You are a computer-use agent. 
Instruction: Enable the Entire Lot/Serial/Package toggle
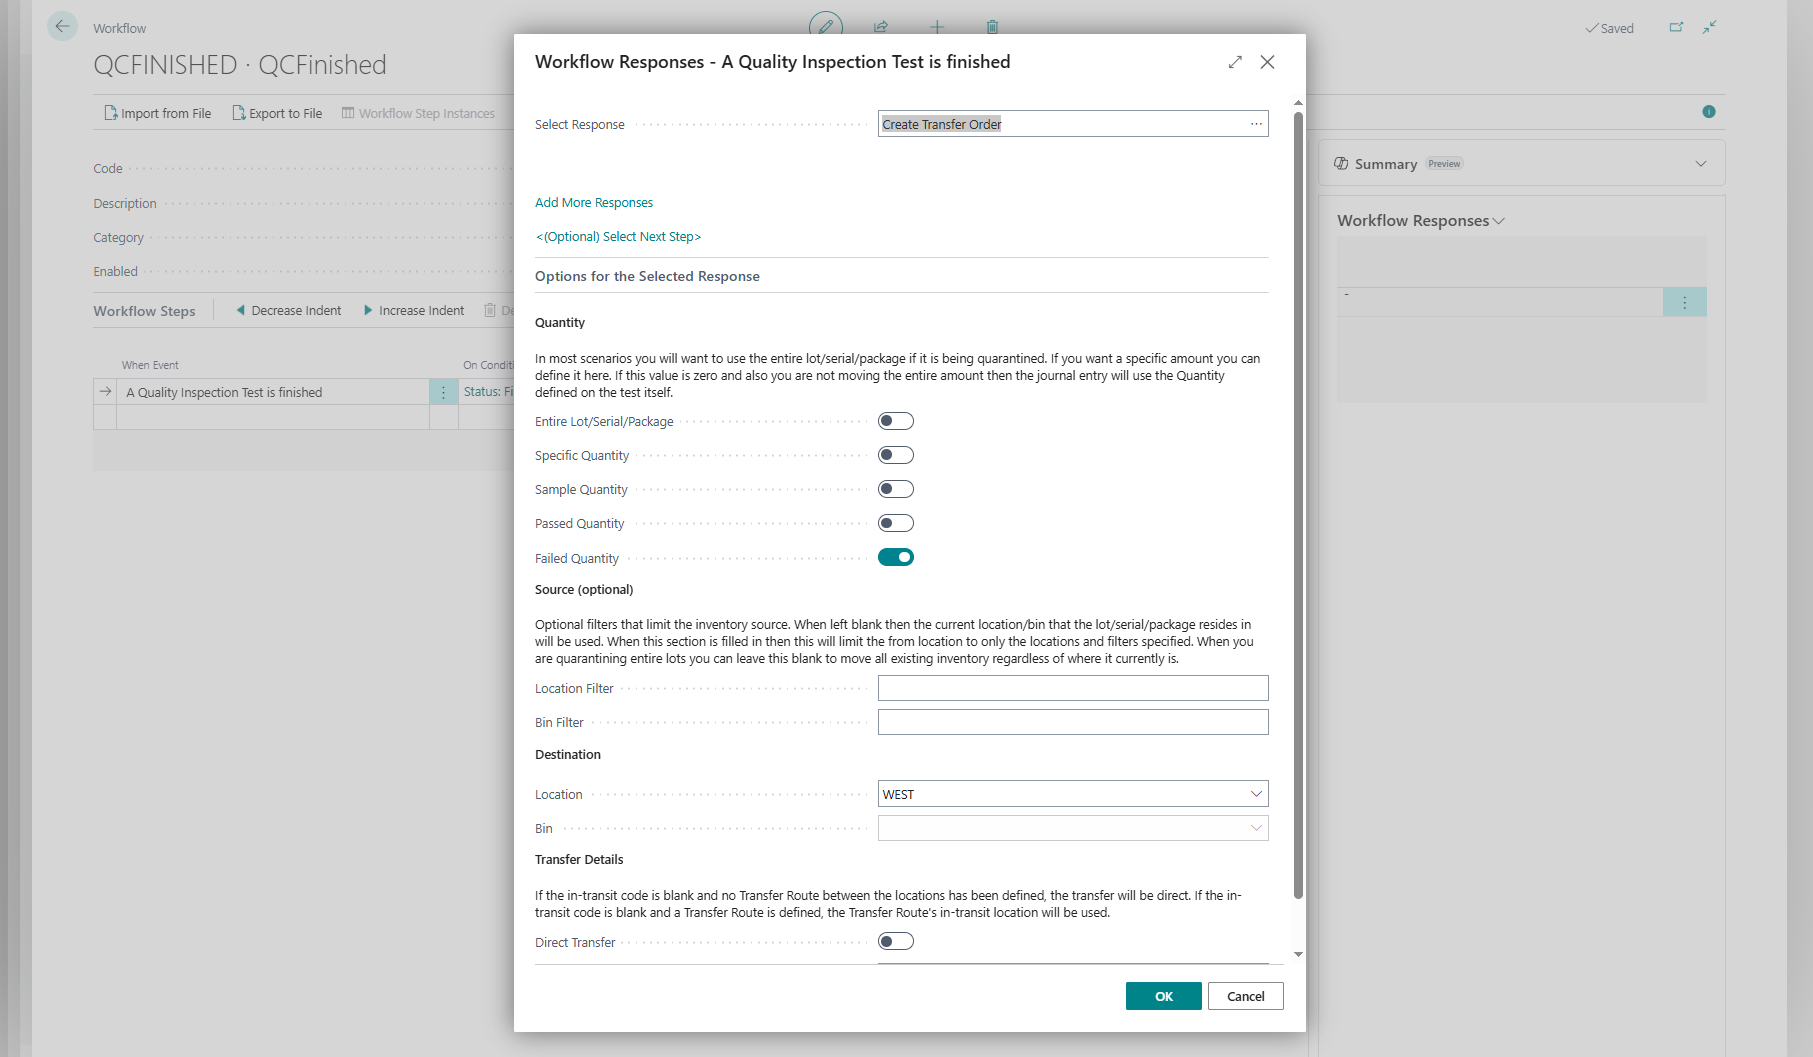pos(896,421)
